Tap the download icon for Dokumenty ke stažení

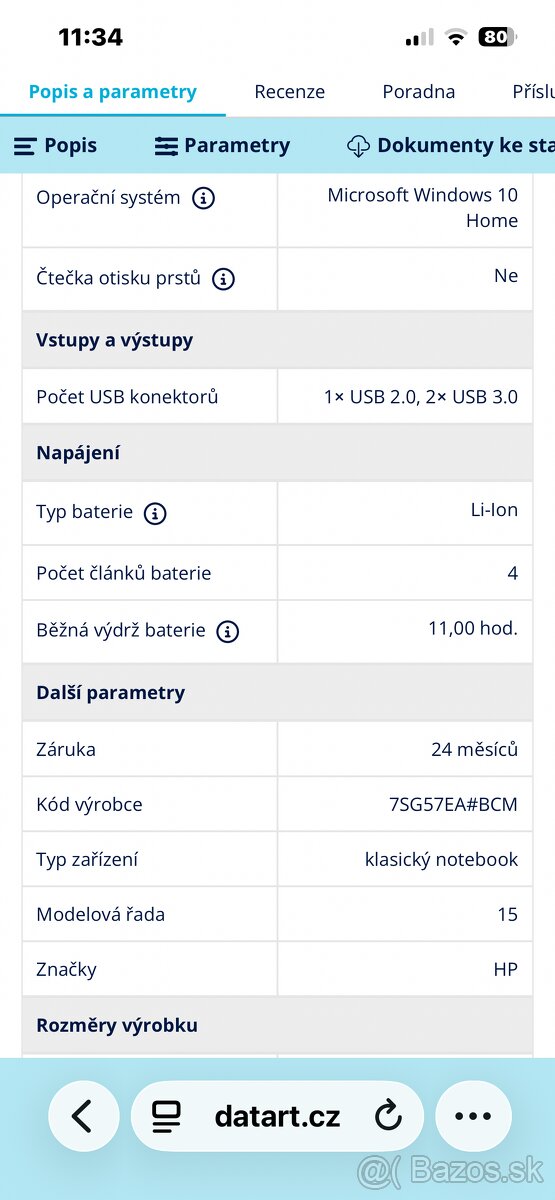pos(358,146)
